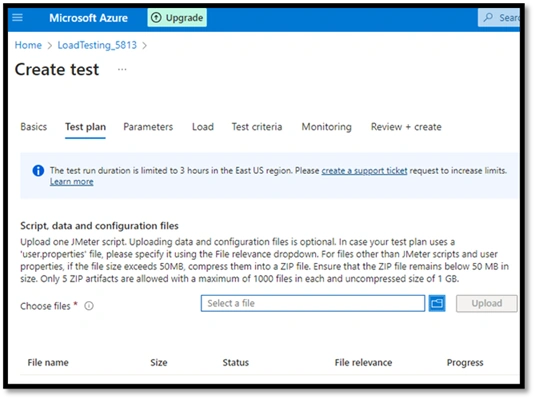Viewport: 535px width, 399px height.
Task: Click the Status column header
Action: click(236, 362)
